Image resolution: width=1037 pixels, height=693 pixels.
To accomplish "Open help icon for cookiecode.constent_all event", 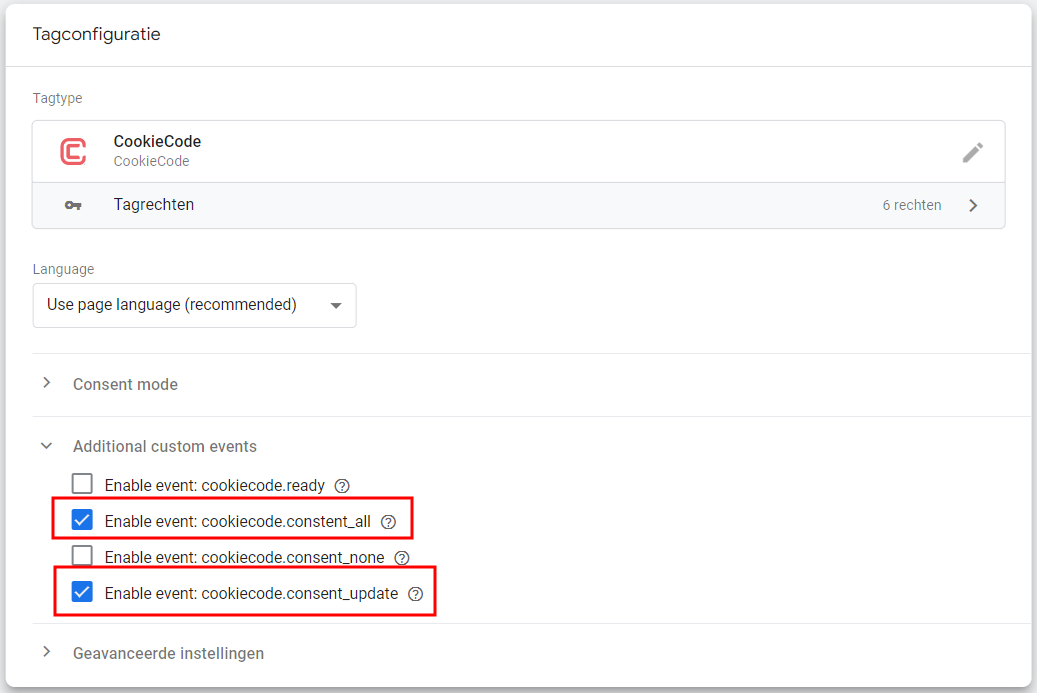I will (388, 522).
